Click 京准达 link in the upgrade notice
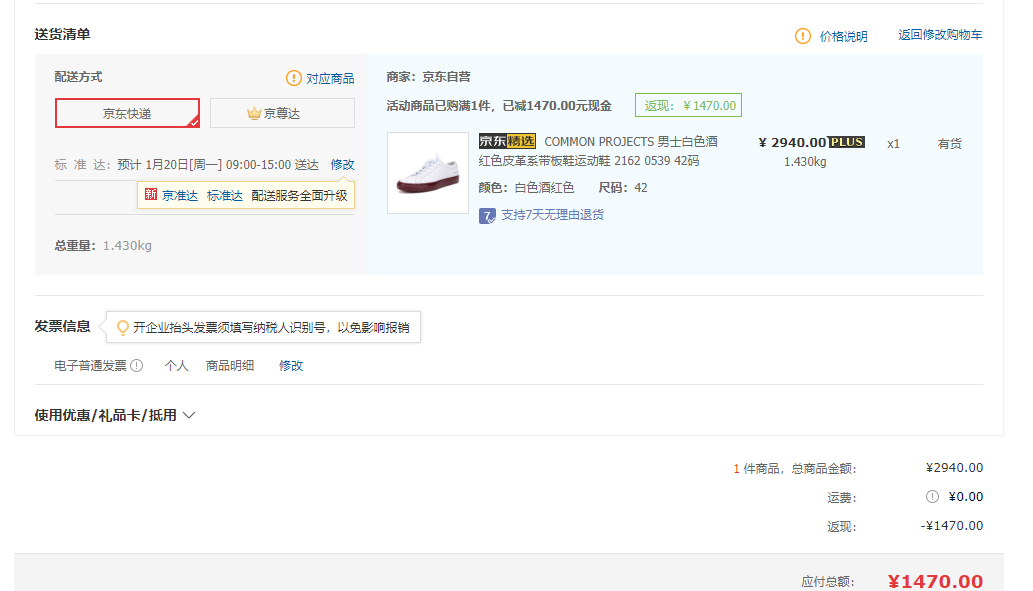Image resolution: width=1033 pixels, height=591 pixels. tap(180, 196)
